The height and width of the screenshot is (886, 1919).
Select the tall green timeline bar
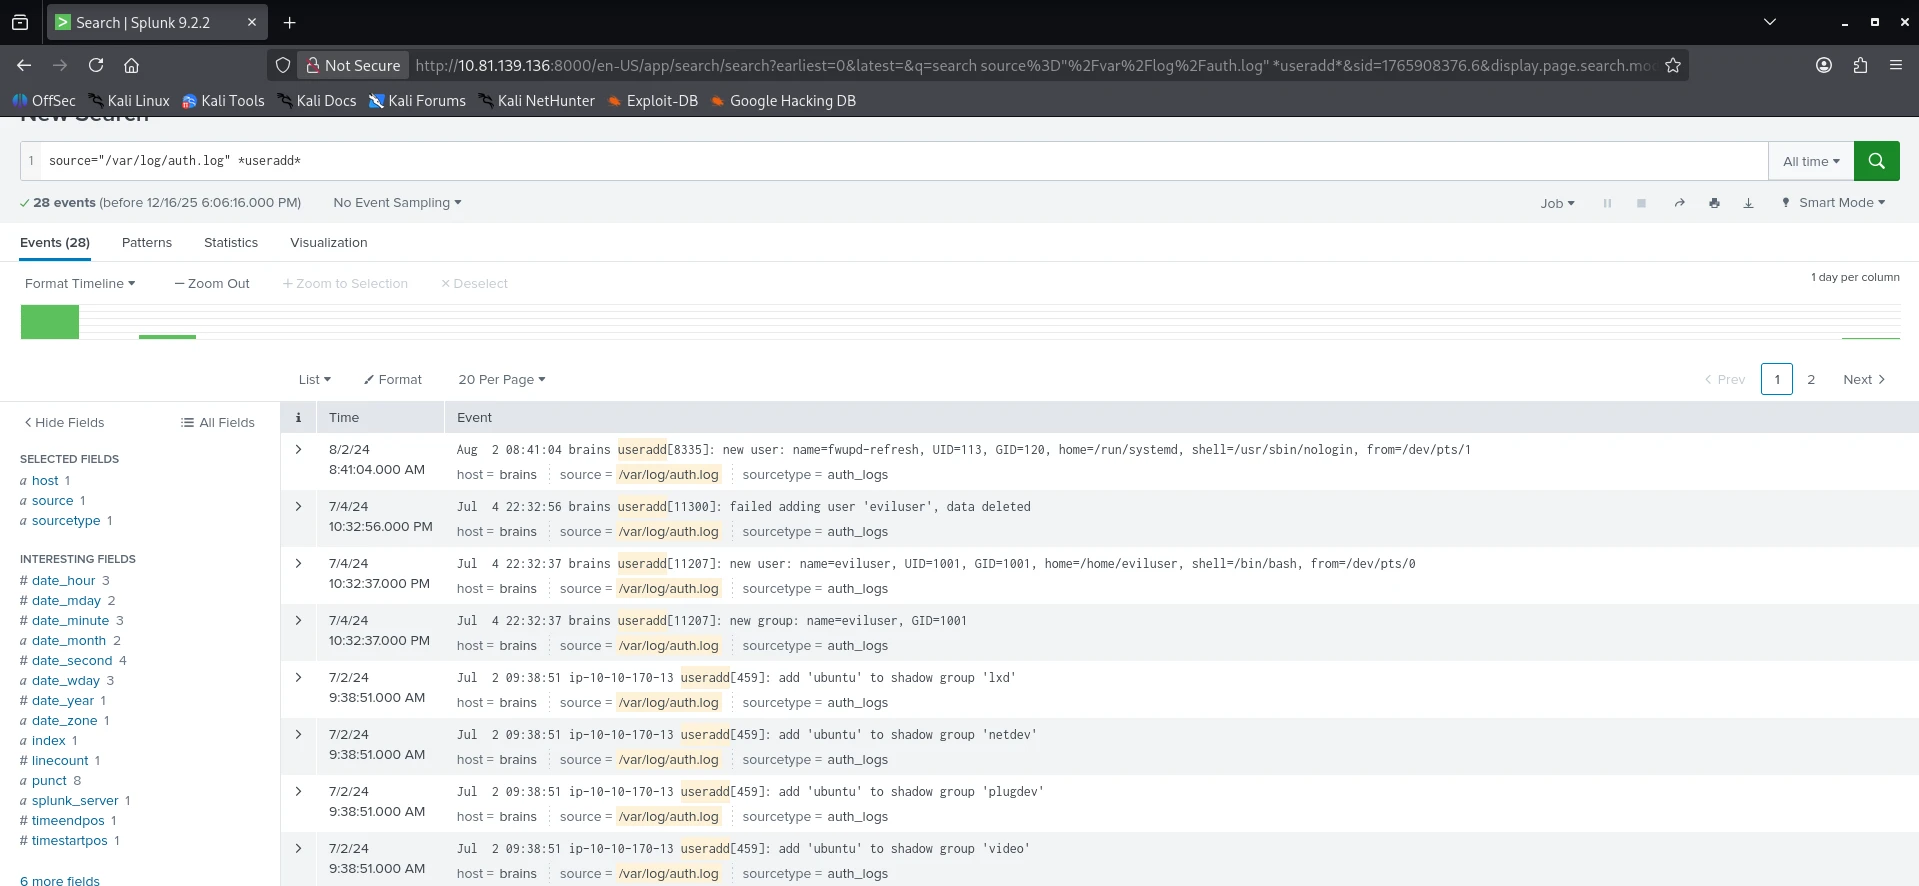pyautogui.click(x=50, y=322)
